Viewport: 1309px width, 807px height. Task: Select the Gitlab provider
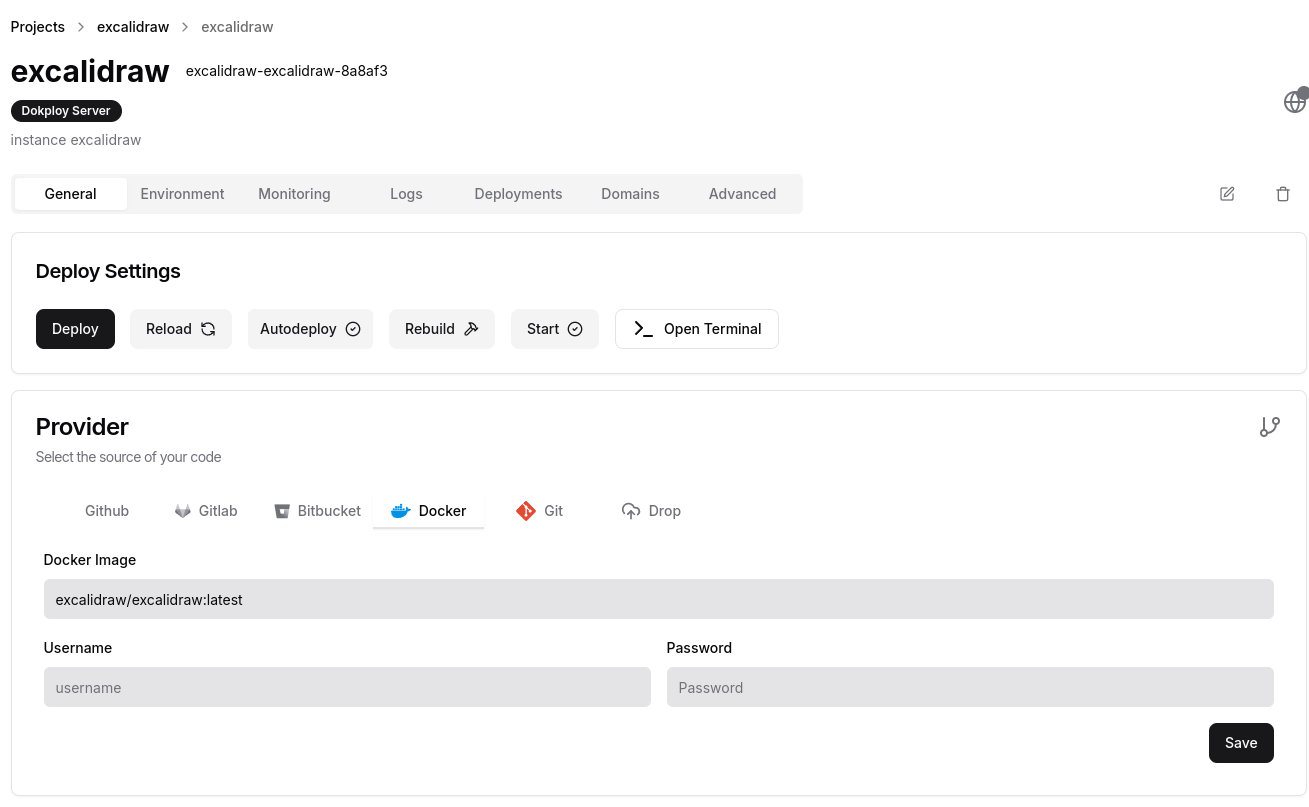click(207, 511)
